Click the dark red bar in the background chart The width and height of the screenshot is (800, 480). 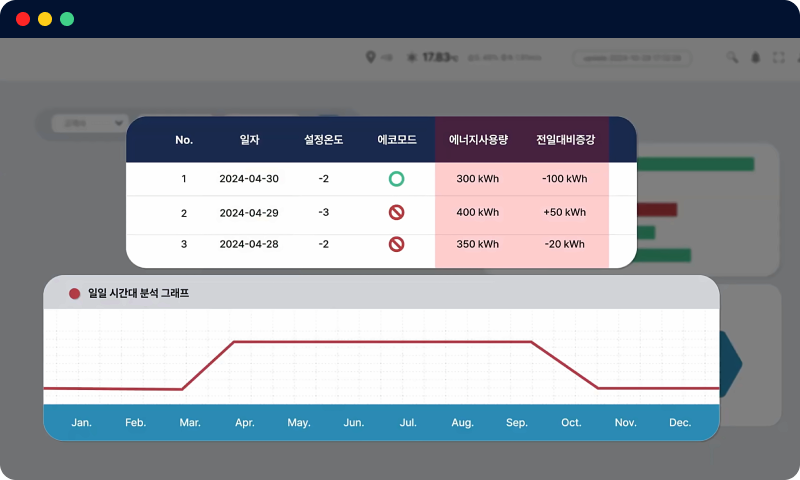[x=657, y=210]
